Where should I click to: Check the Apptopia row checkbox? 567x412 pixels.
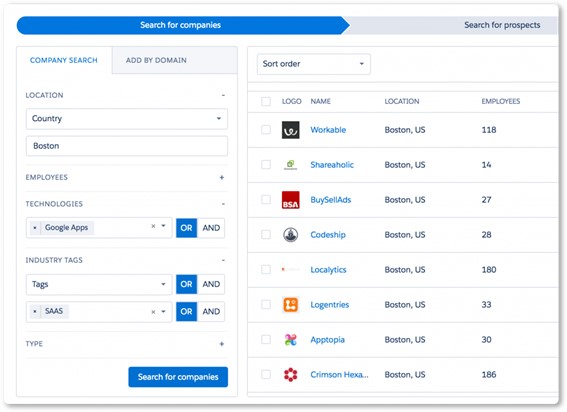point(266,339)
